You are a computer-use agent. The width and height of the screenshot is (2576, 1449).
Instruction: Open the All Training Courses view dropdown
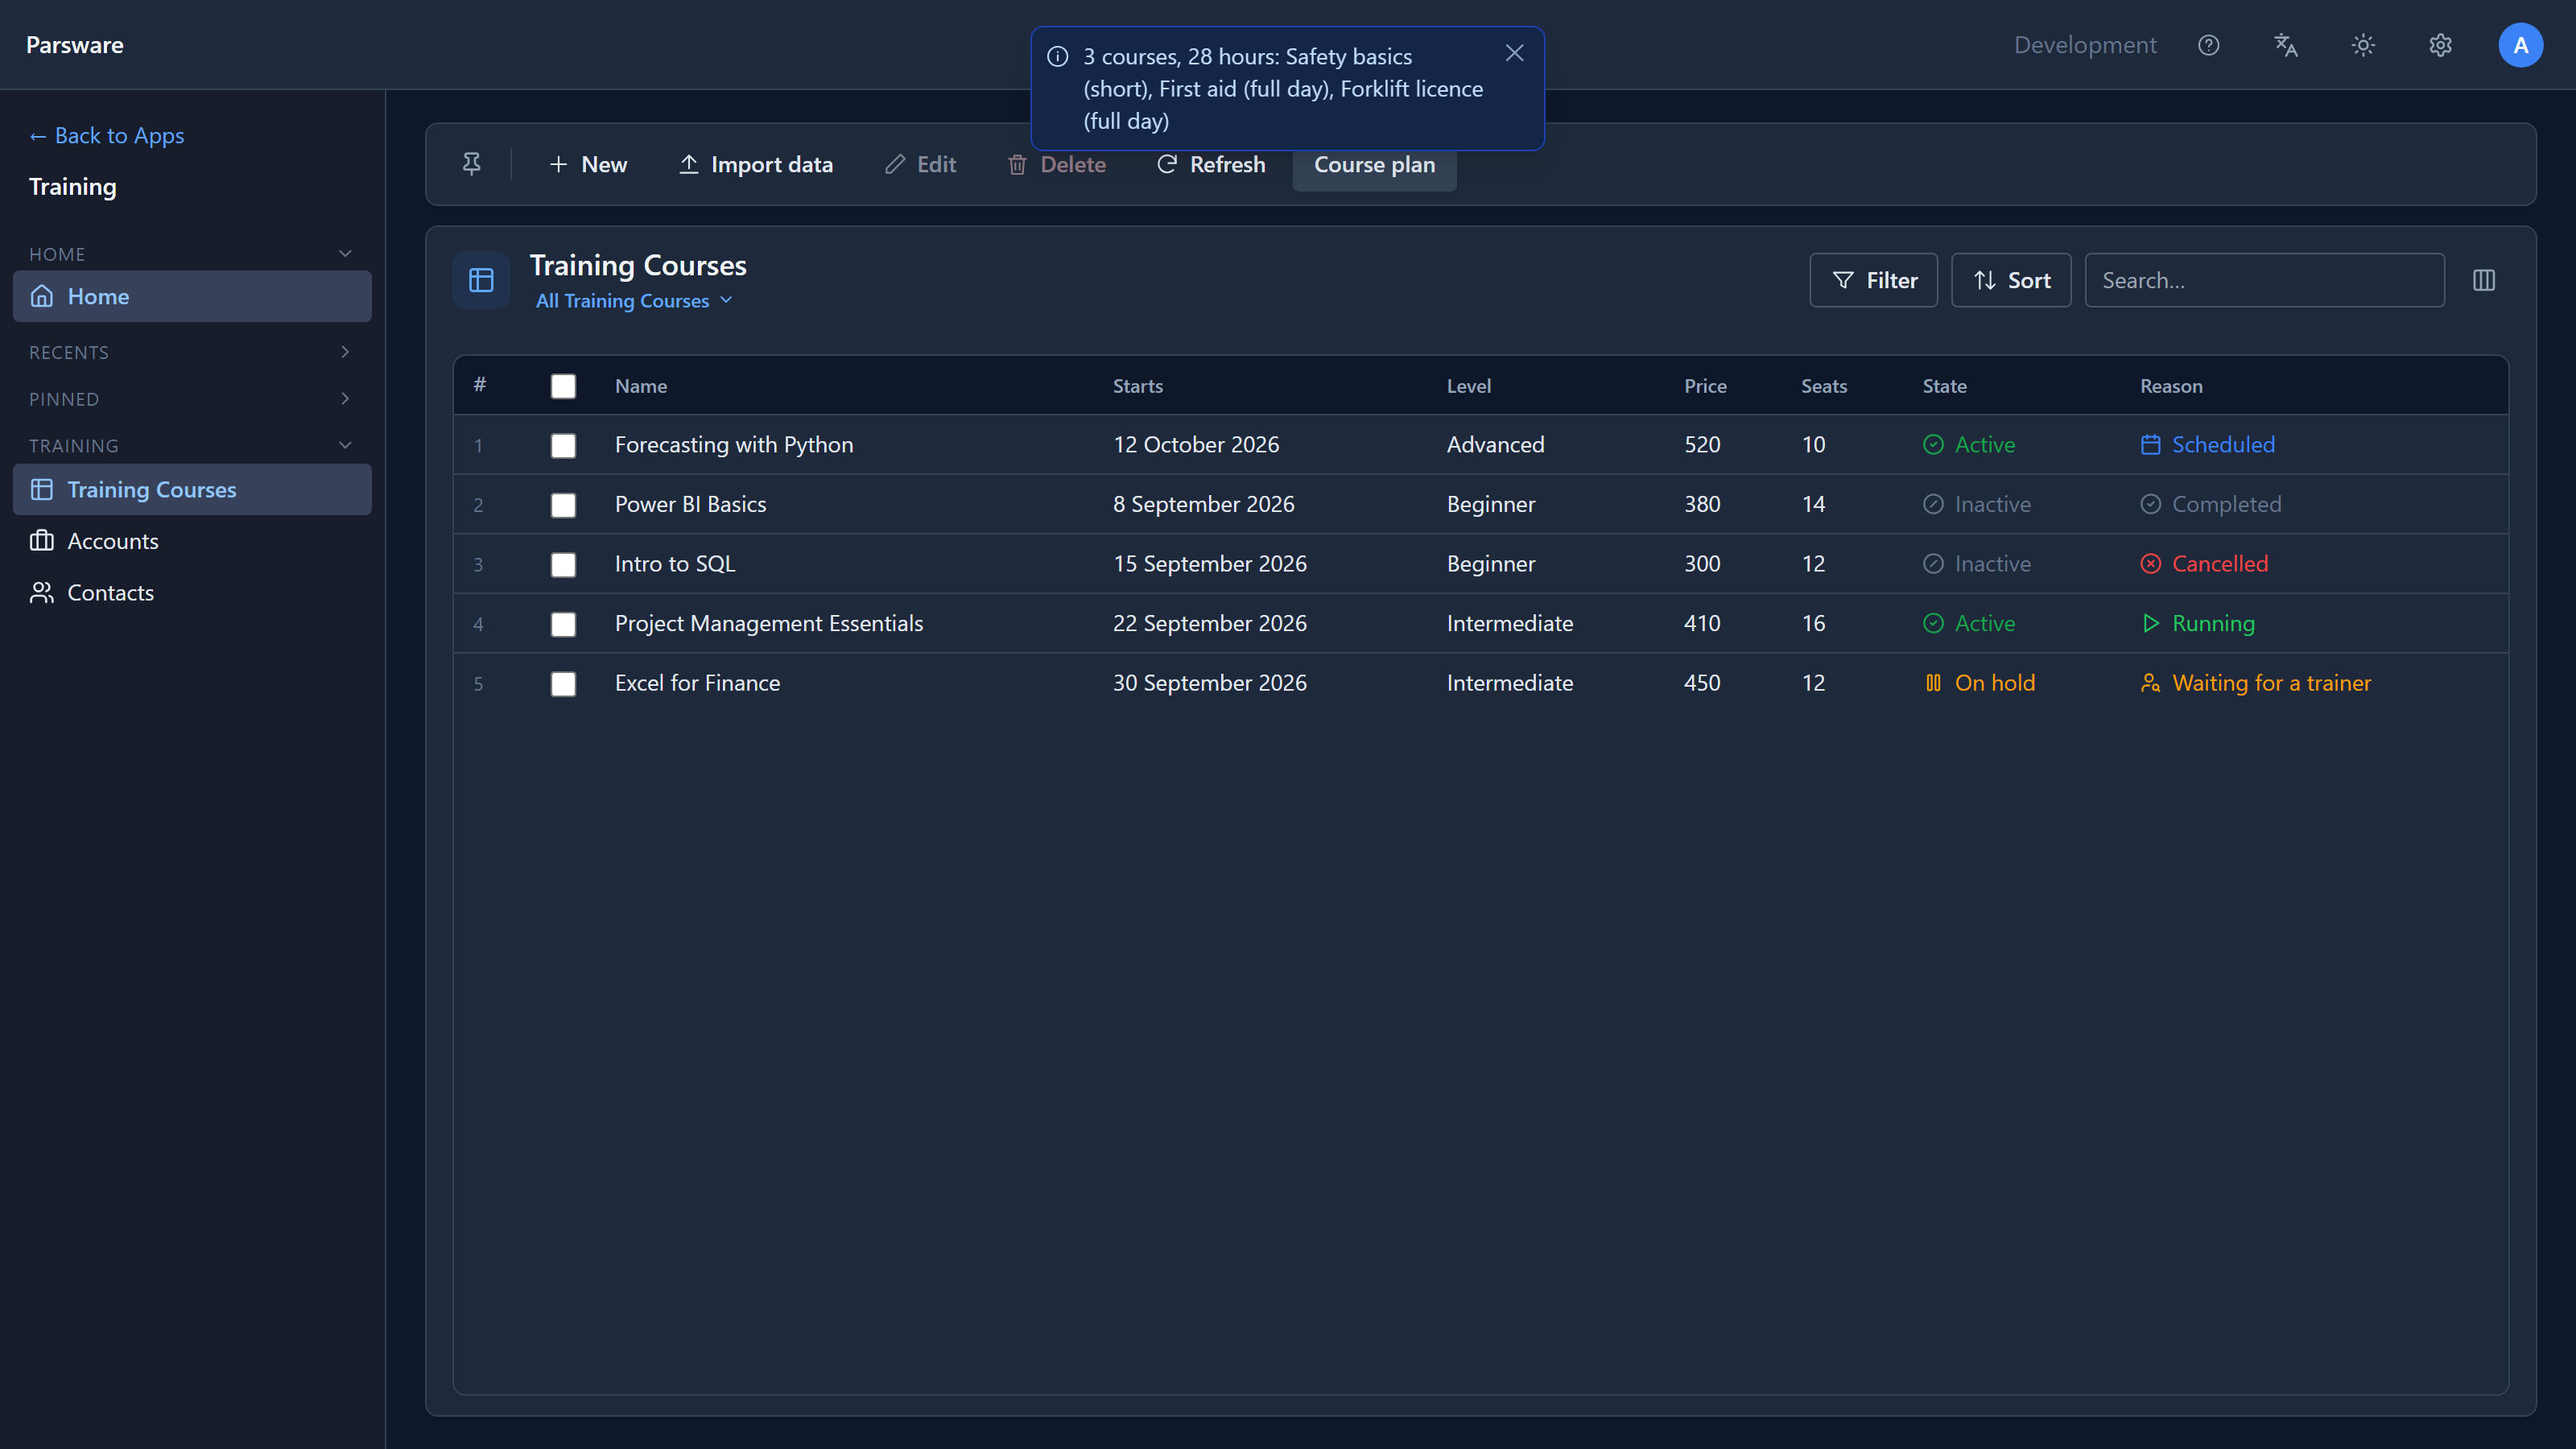634,301
